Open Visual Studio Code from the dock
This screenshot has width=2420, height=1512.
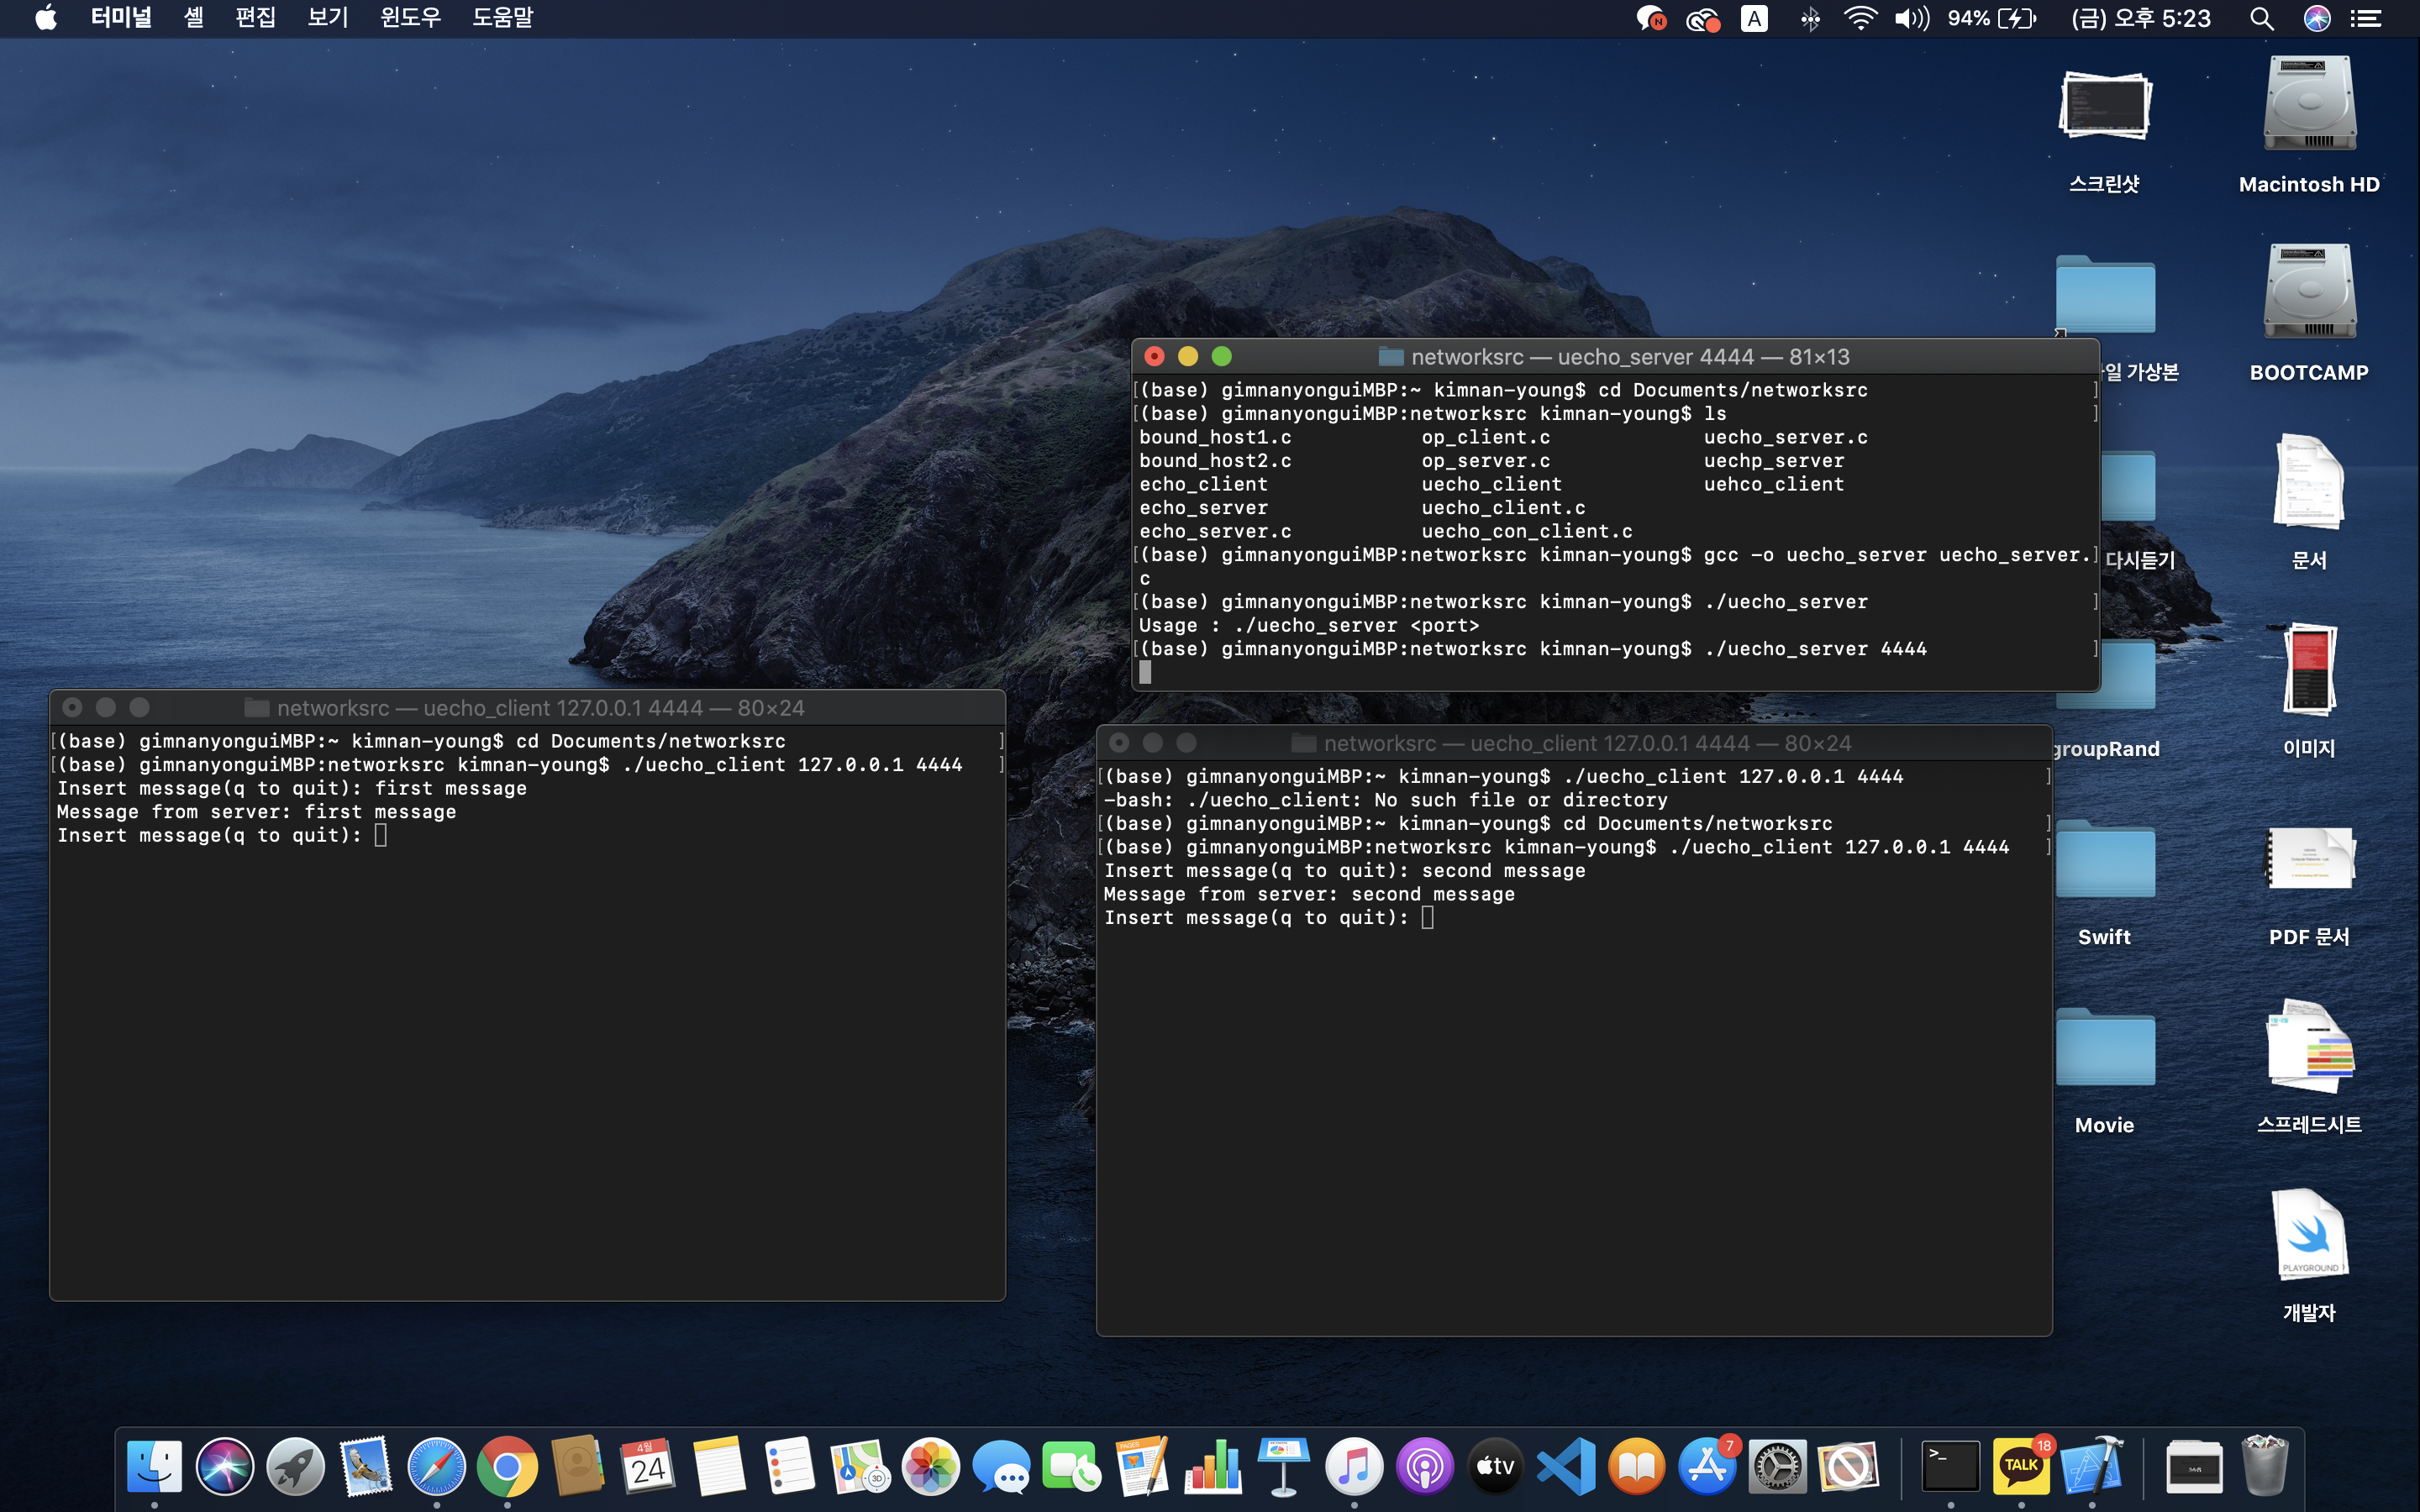coord(1566,1467)
